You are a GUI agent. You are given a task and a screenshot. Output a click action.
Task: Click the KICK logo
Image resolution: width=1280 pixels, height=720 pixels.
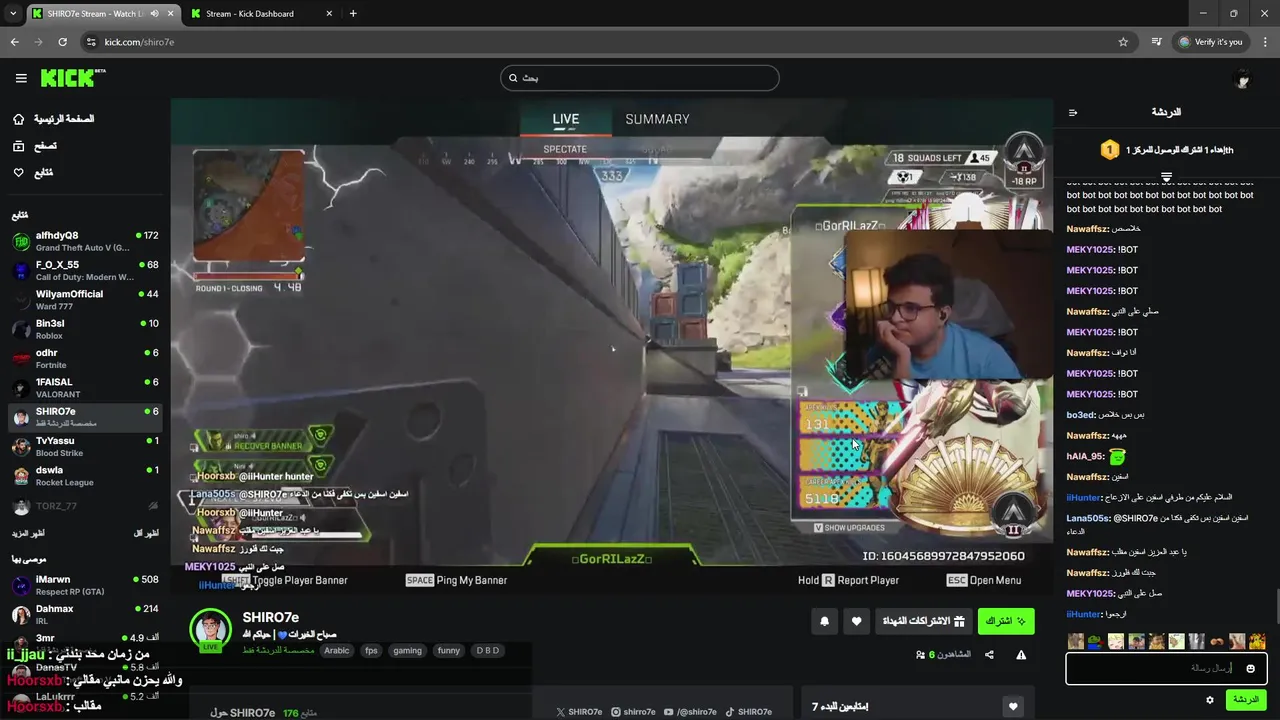[x=72, y=78]
